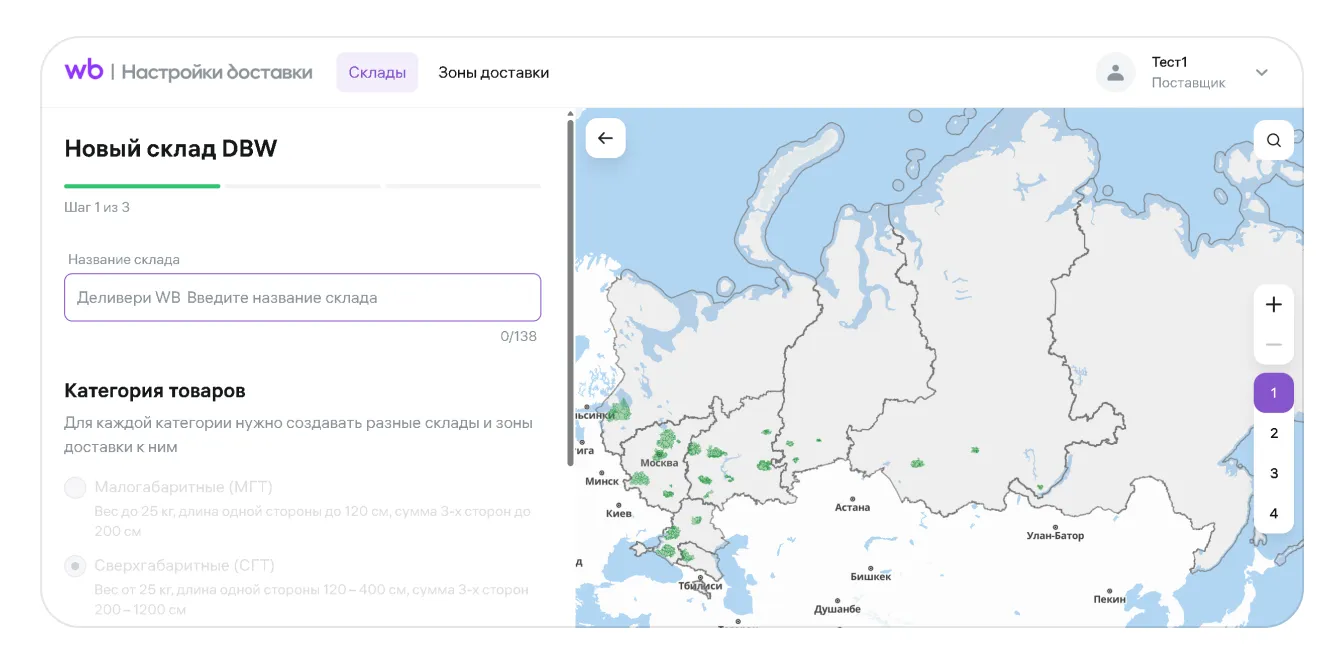Viewport: 1344px width, 664px height.
Task: Select map level 4 button
Action: [x=1274, y=513]
